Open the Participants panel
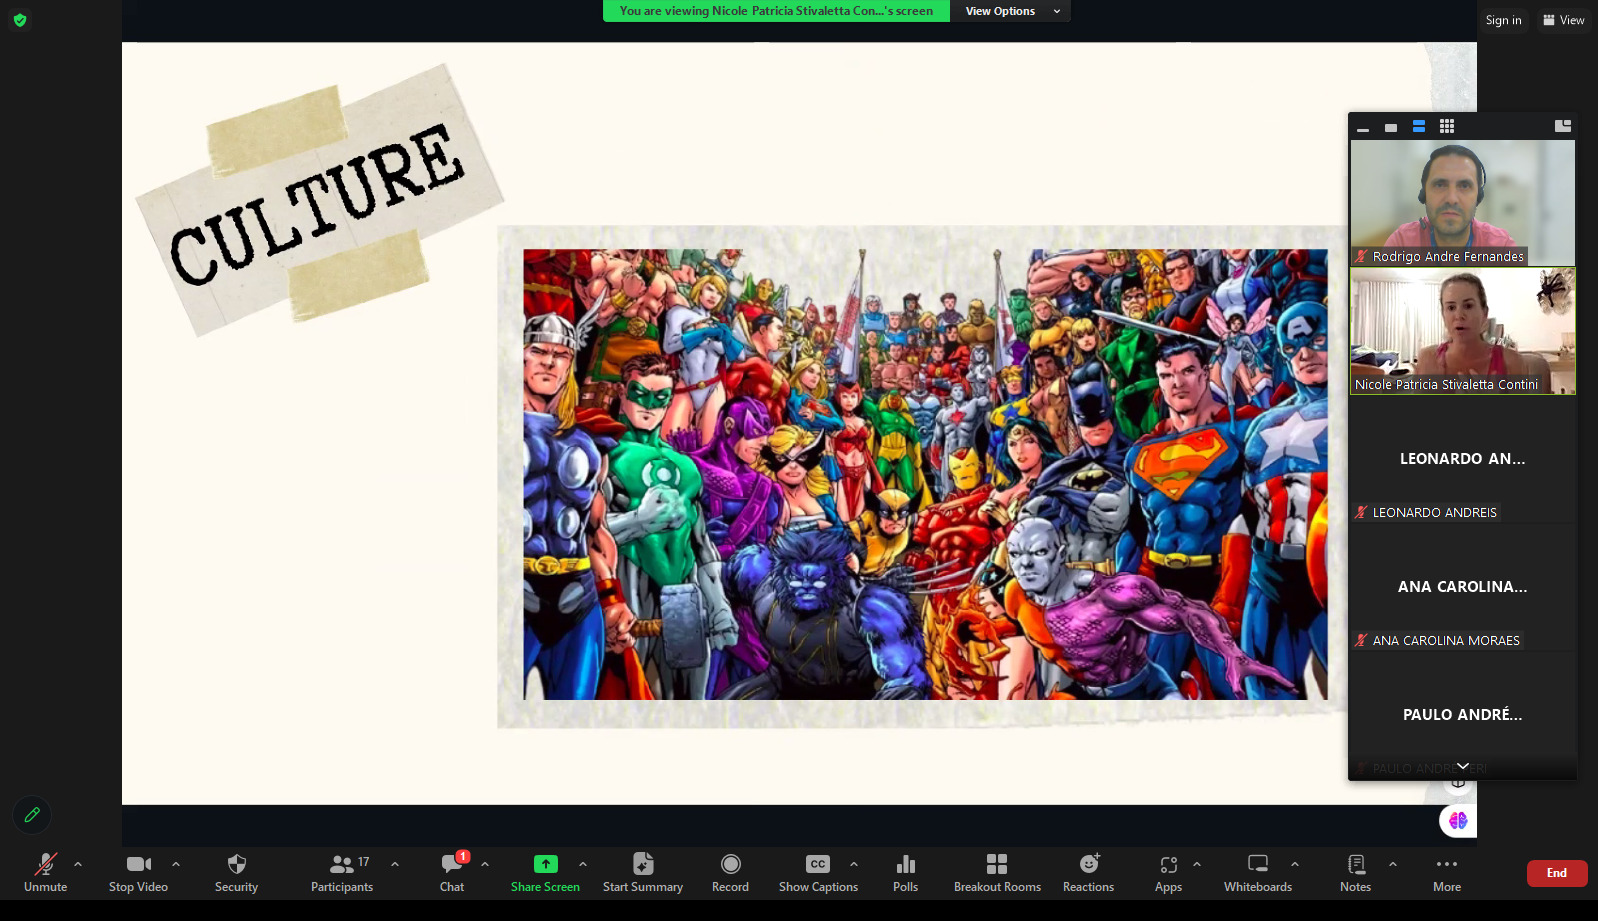This screenshot has height=921, width=1598. (342, 872)
